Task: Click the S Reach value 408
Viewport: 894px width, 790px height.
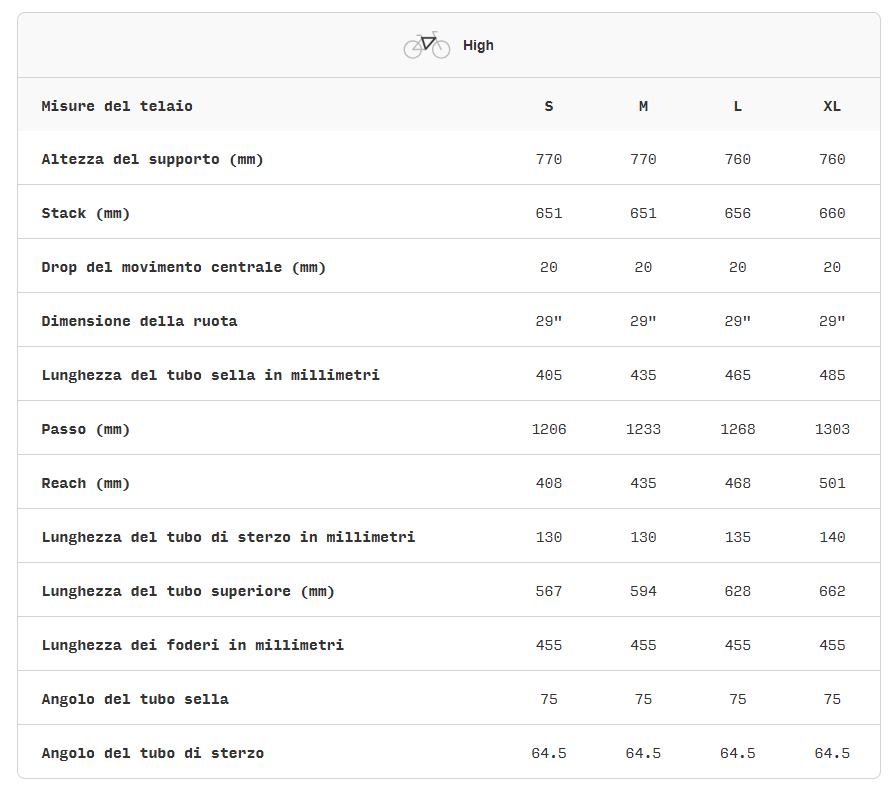Action: point(549,483)
